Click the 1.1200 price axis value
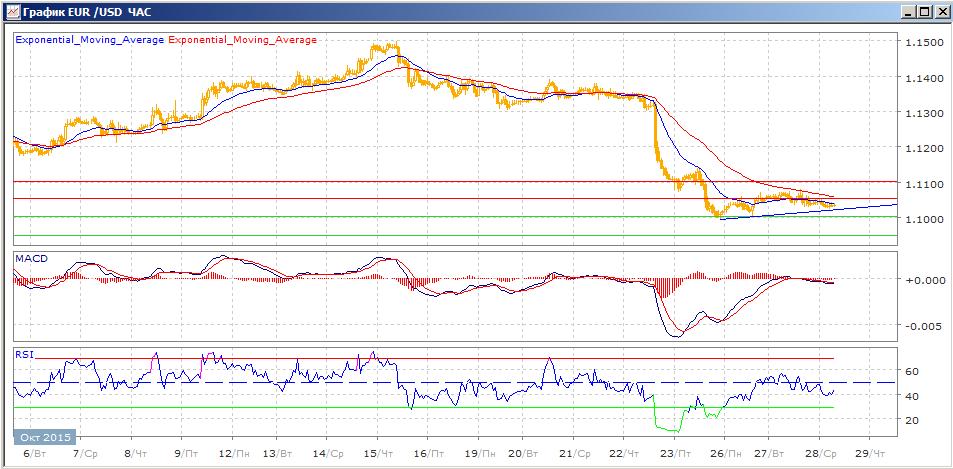The height and width of the screenshot is (469, 953). [925, 148]
